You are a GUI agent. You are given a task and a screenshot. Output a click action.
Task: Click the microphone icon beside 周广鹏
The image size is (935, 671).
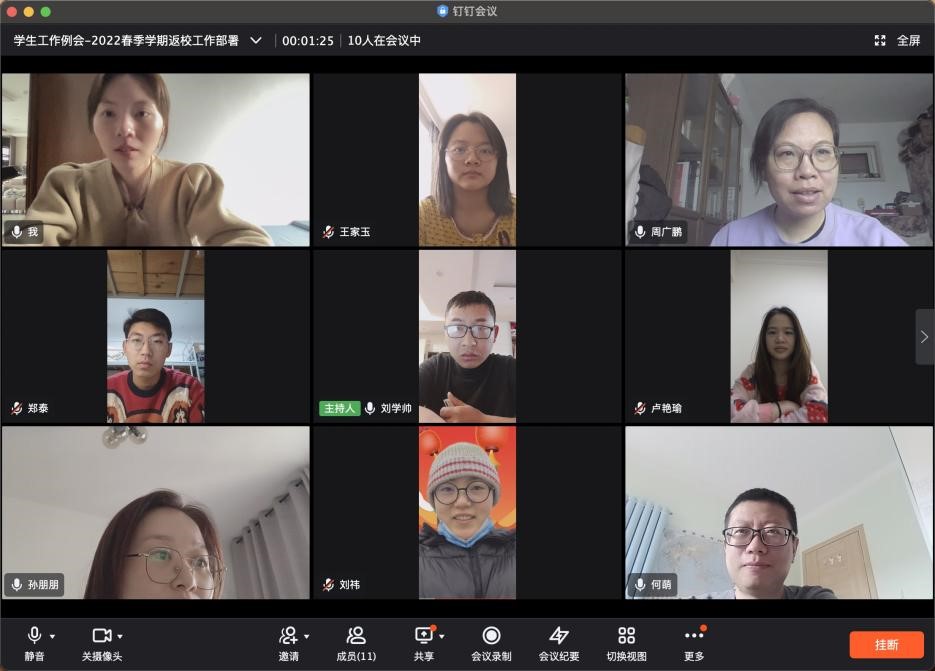[640, 232]
